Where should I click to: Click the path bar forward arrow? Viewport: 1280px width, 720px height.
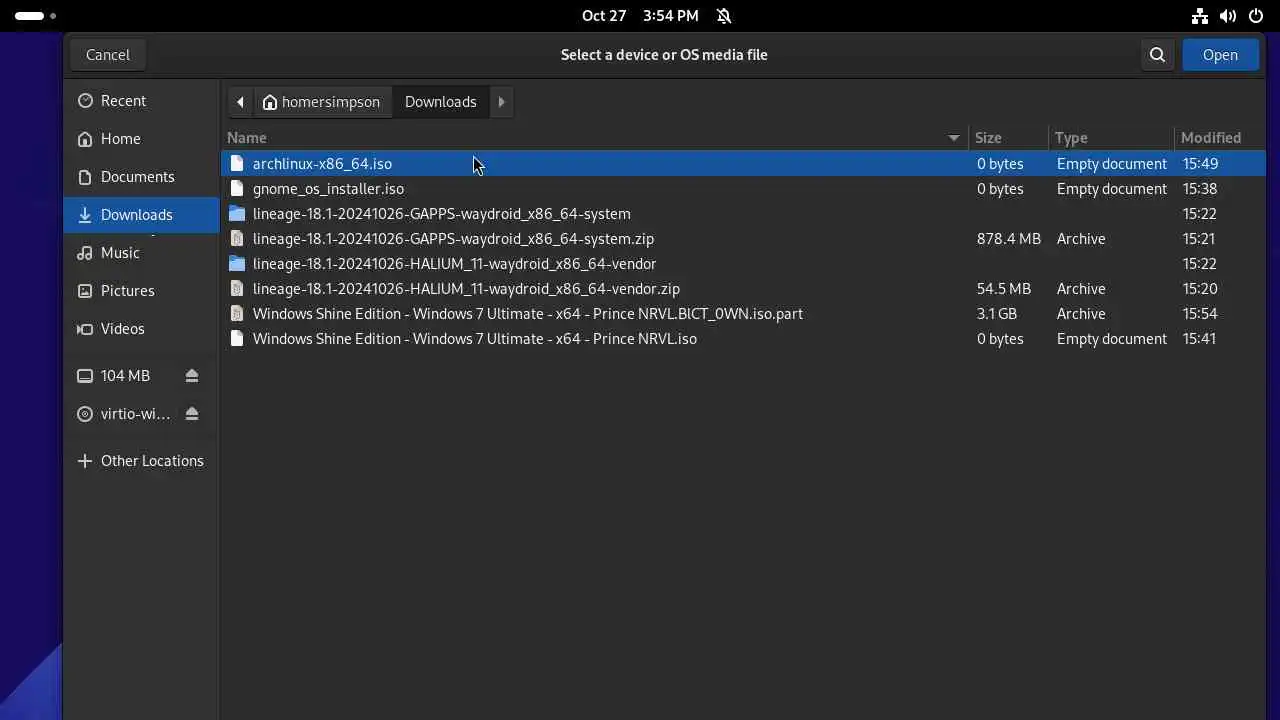(x=502, y=102)
